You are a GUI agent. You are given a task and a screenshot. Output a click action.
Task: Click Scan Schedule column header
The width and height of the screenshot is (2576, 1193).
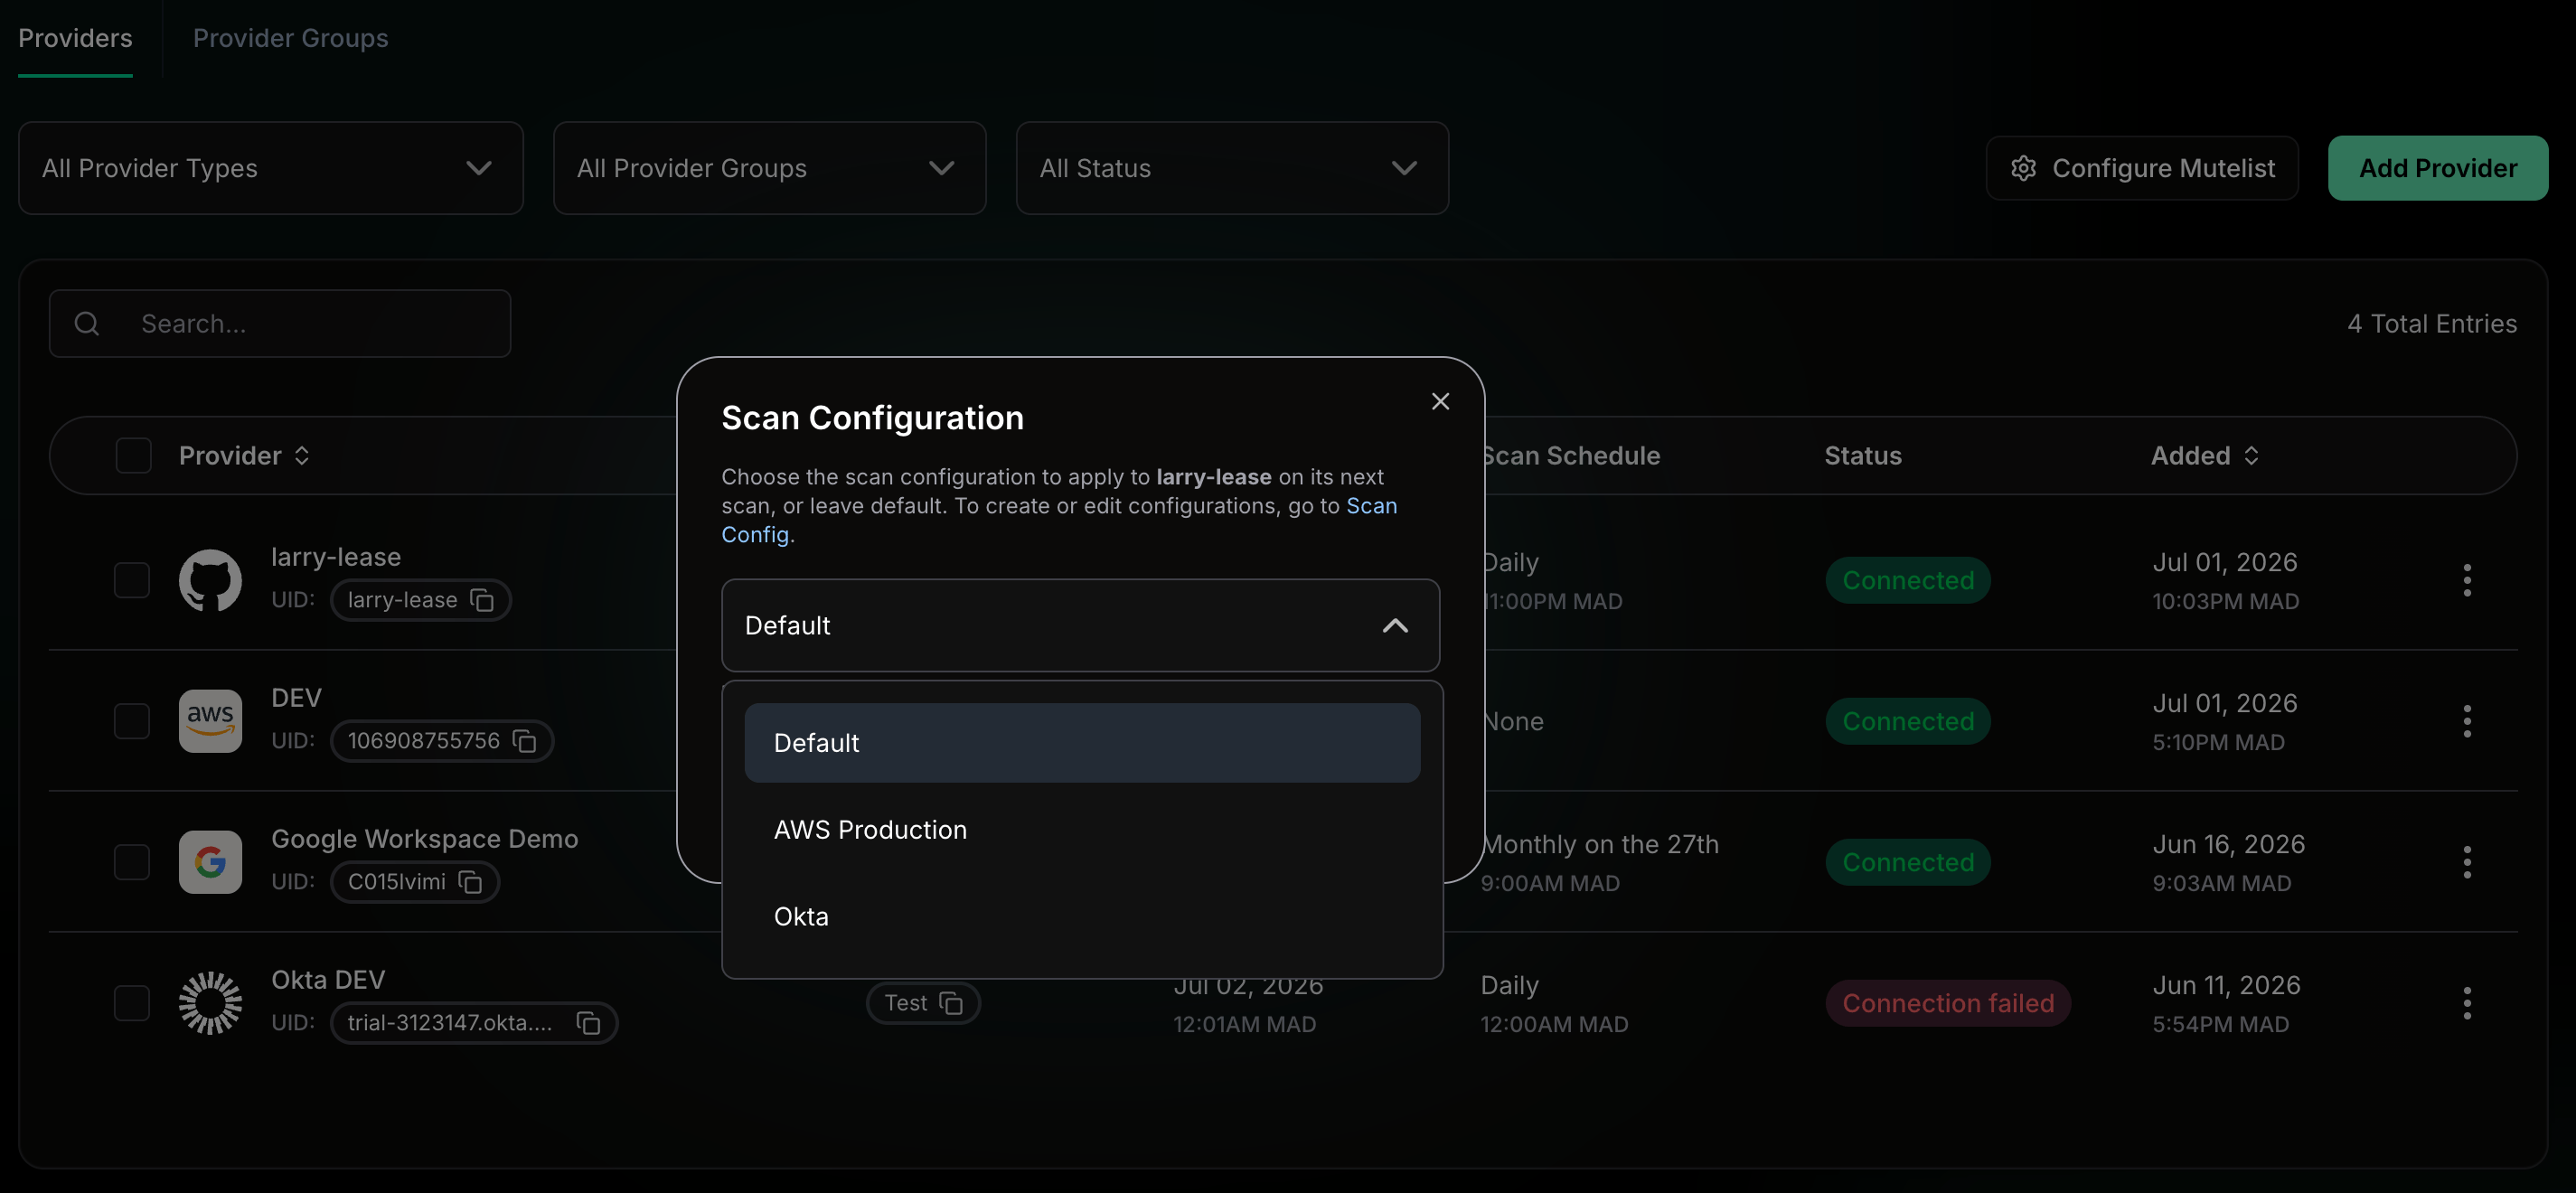1572,456
